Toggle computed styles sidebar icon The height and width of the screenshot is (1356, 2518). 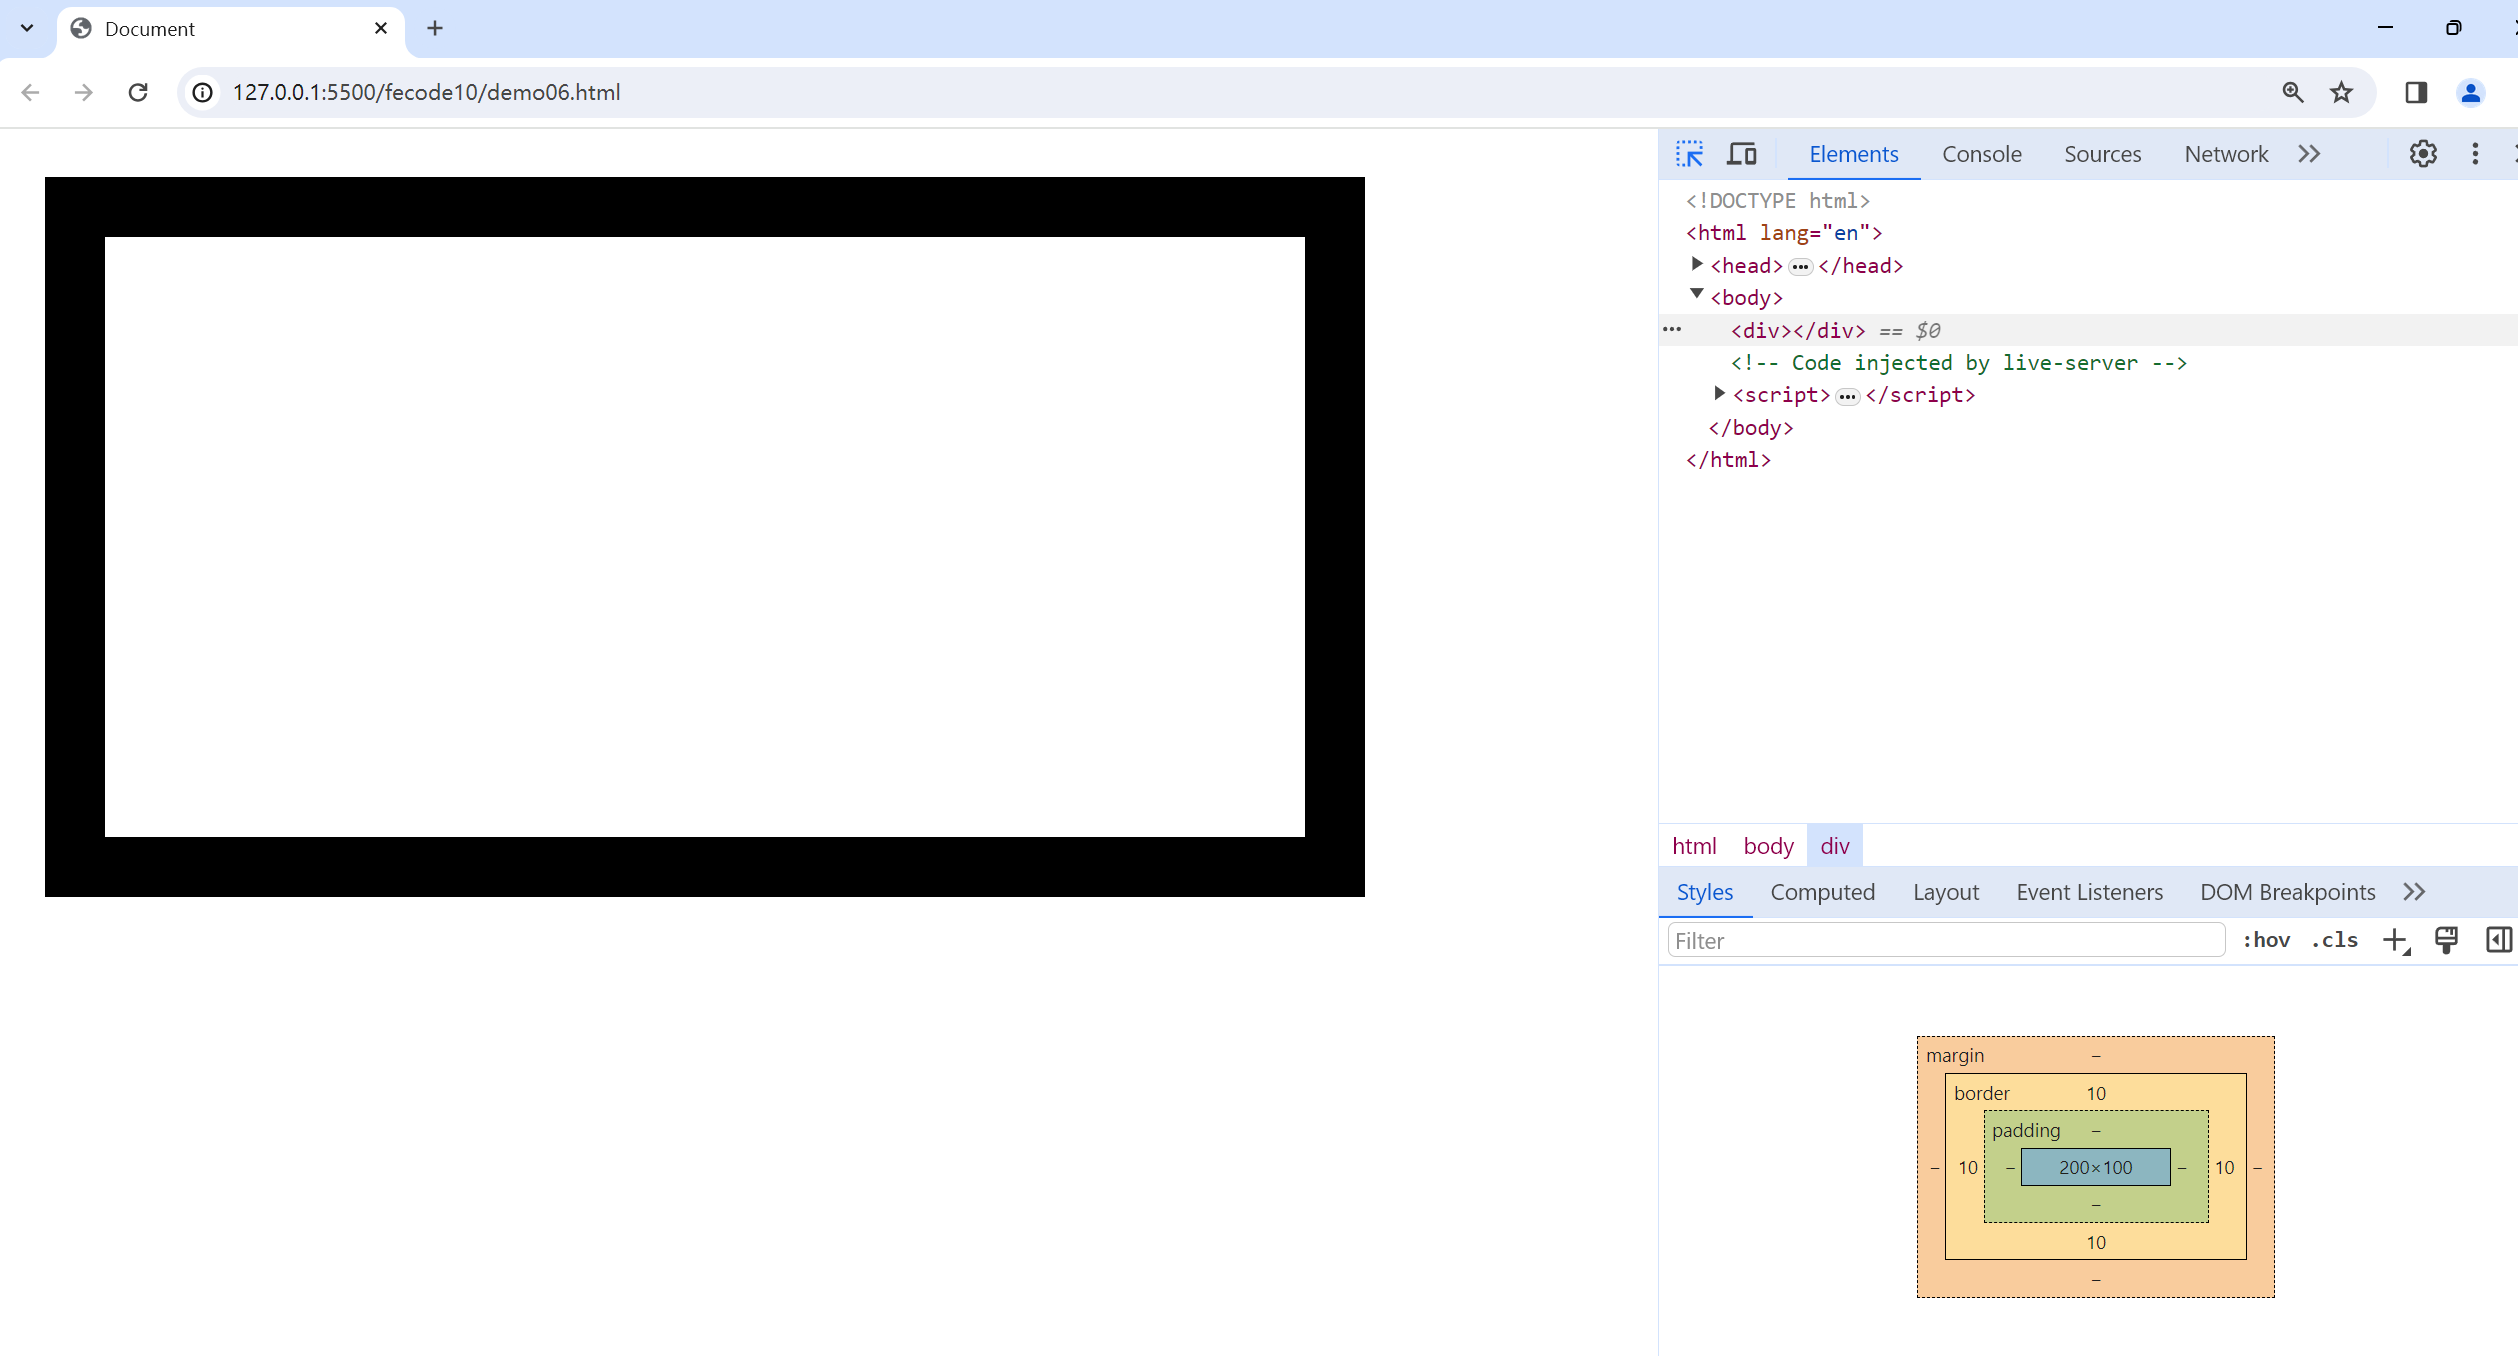pyautogui.click(x=2498, y=940)
